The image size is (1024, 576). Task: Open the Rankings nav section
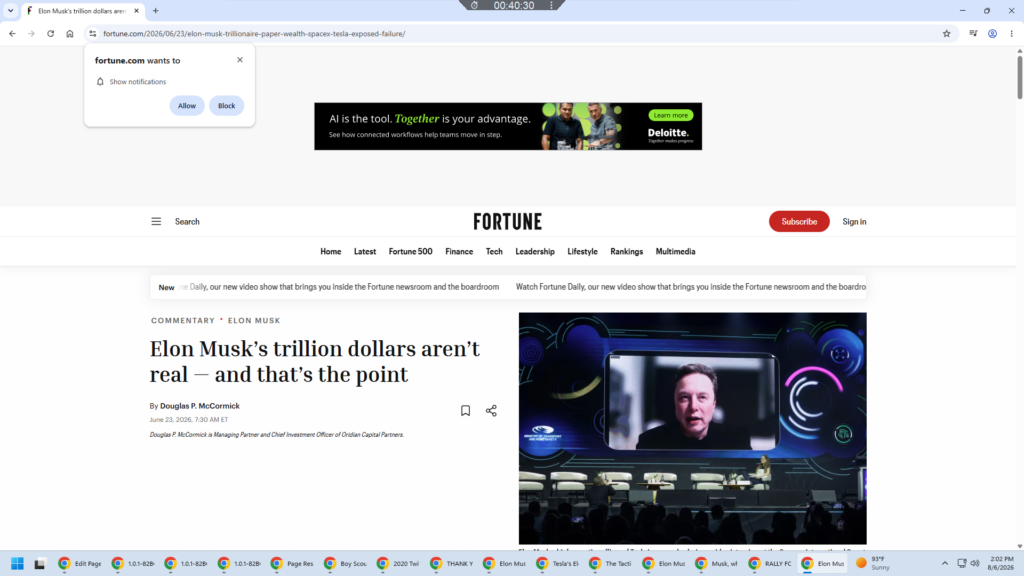point(626,251)
